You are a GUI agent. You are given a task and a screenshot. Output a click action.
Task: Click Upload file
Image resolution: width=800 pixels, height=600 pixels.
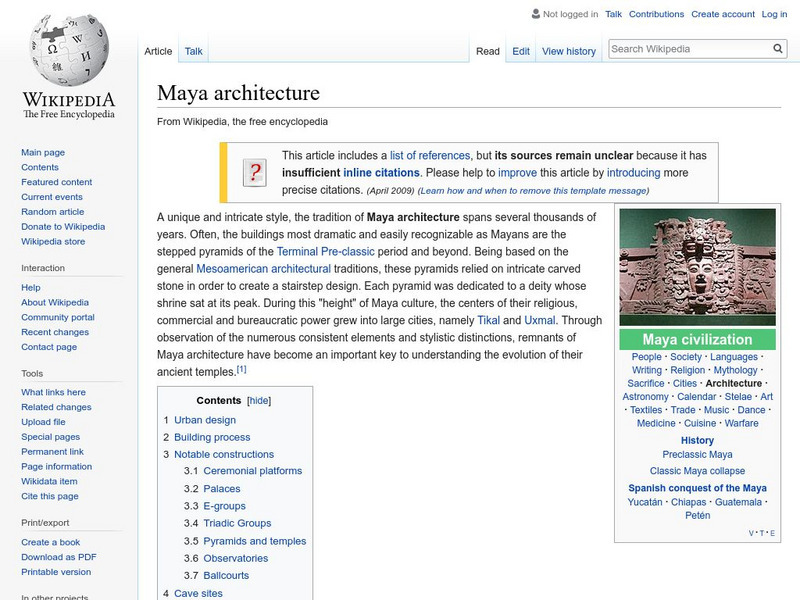pyautogui.click(x=43, y=421)
